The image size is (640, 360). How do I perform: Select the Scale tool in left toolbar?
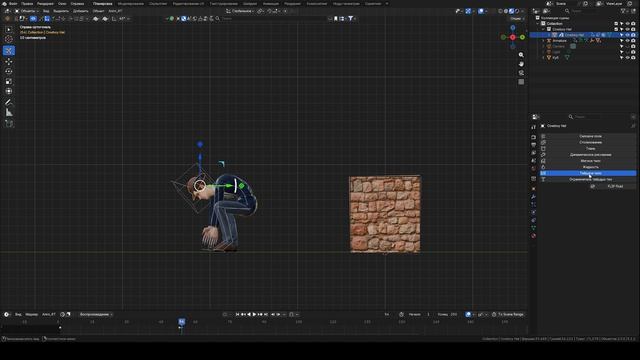tap(9, 81)
